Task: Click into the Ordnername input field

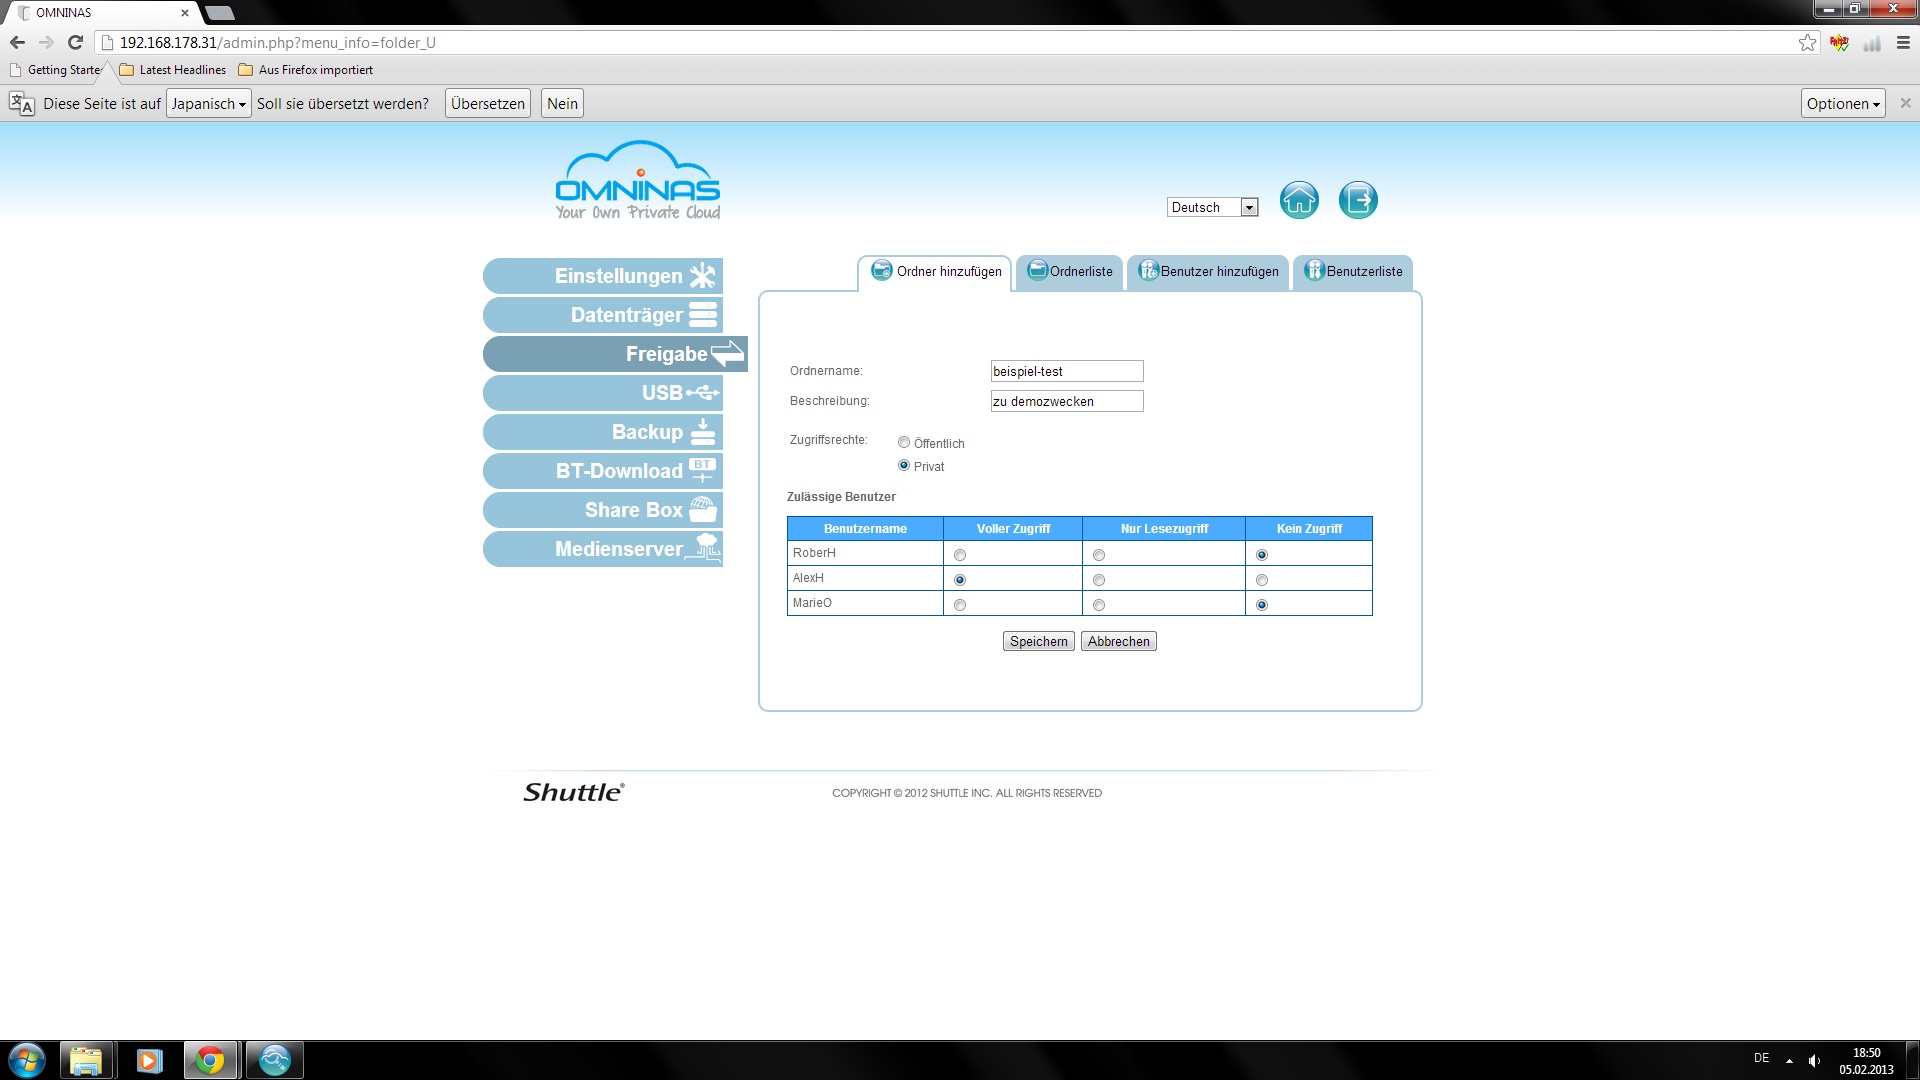Action: tap(1066, 371)
